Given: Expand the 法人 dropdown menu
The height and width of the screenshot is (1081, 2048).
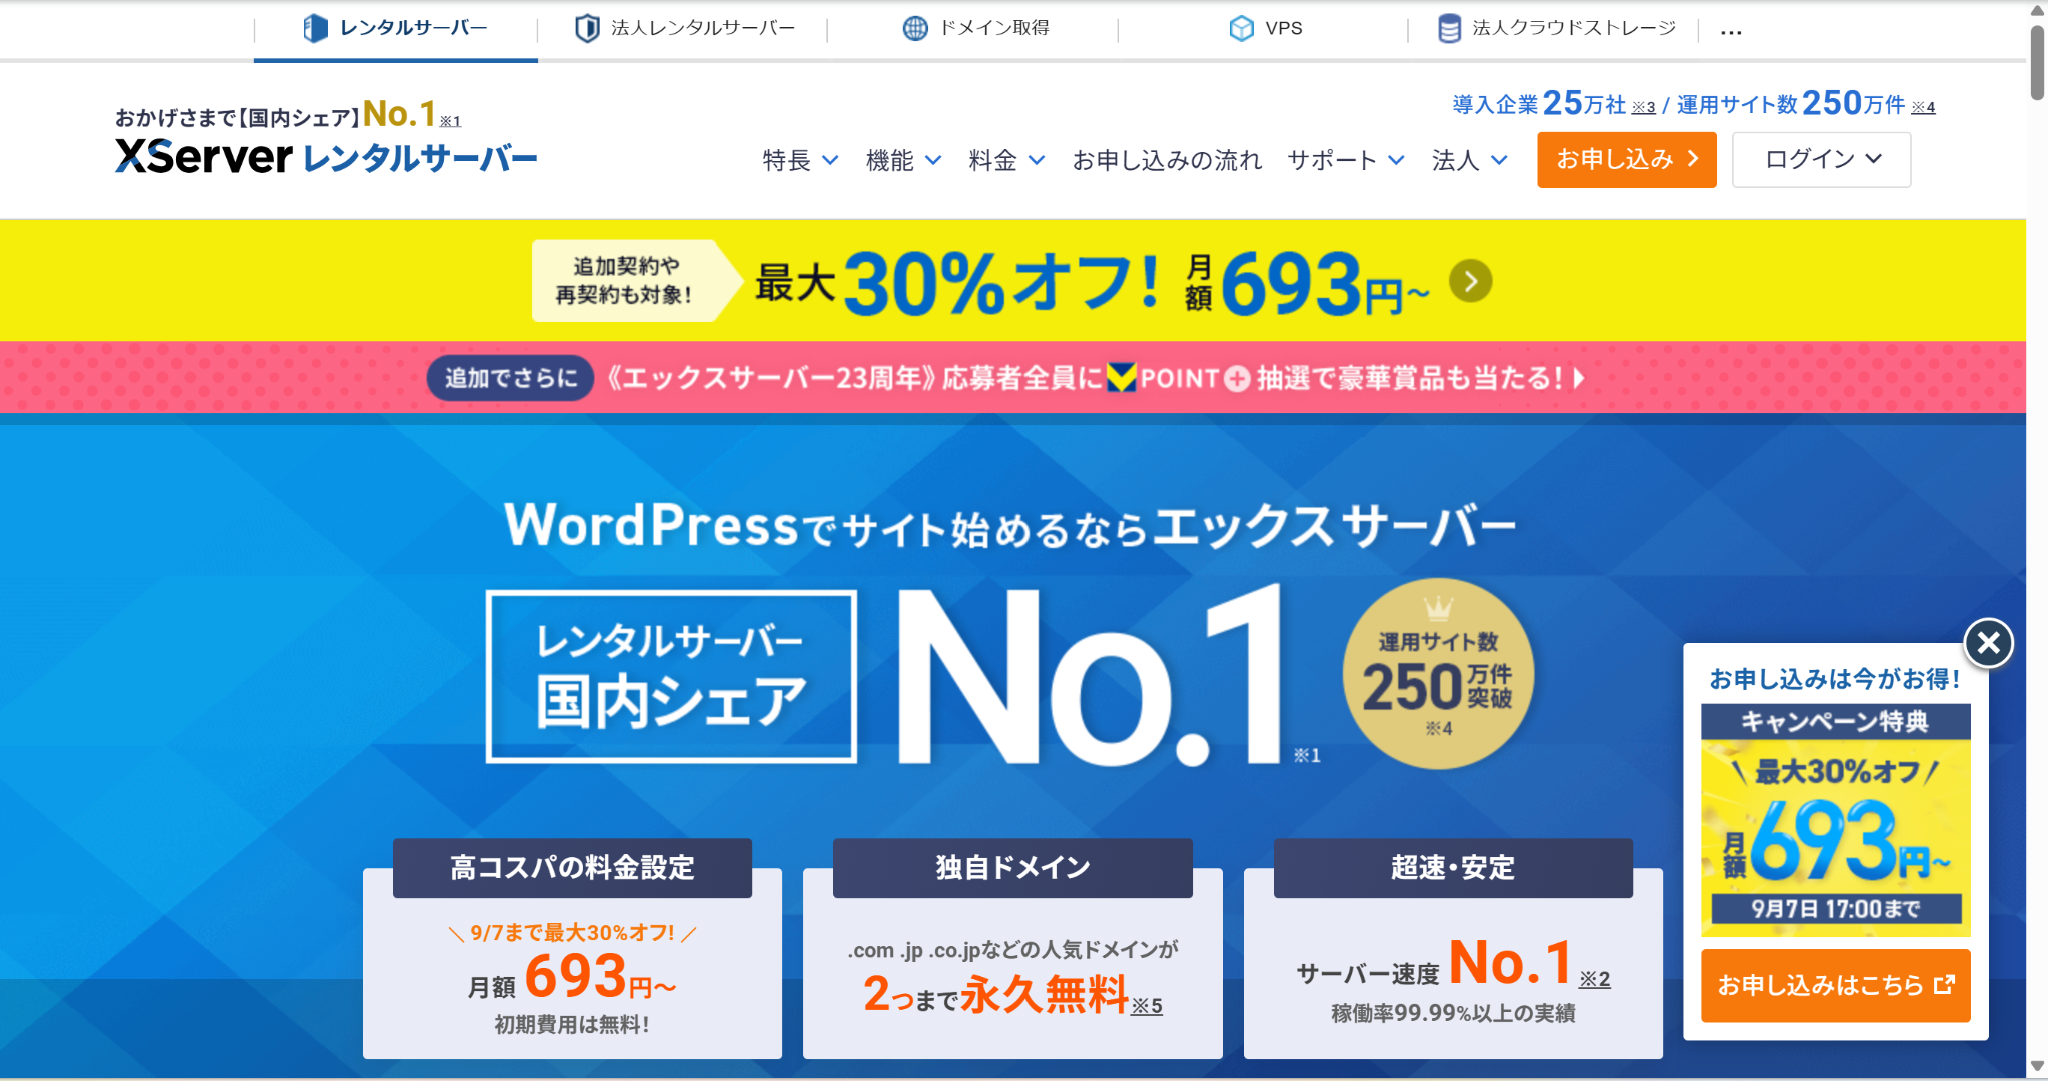Looking at the screenshot, I should click(x=1469, y=160).
